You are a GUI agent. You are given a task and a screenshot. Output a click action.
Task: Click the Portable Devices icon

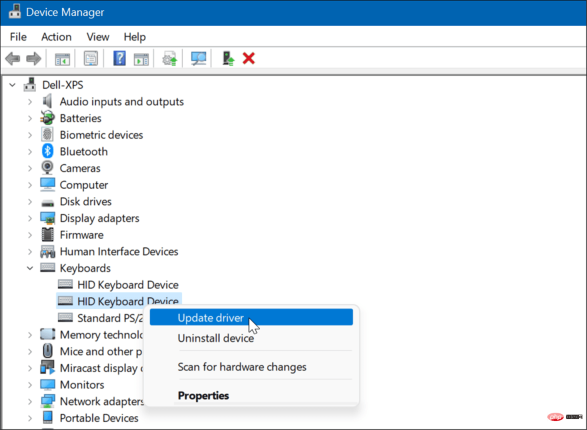coord(48,418)
